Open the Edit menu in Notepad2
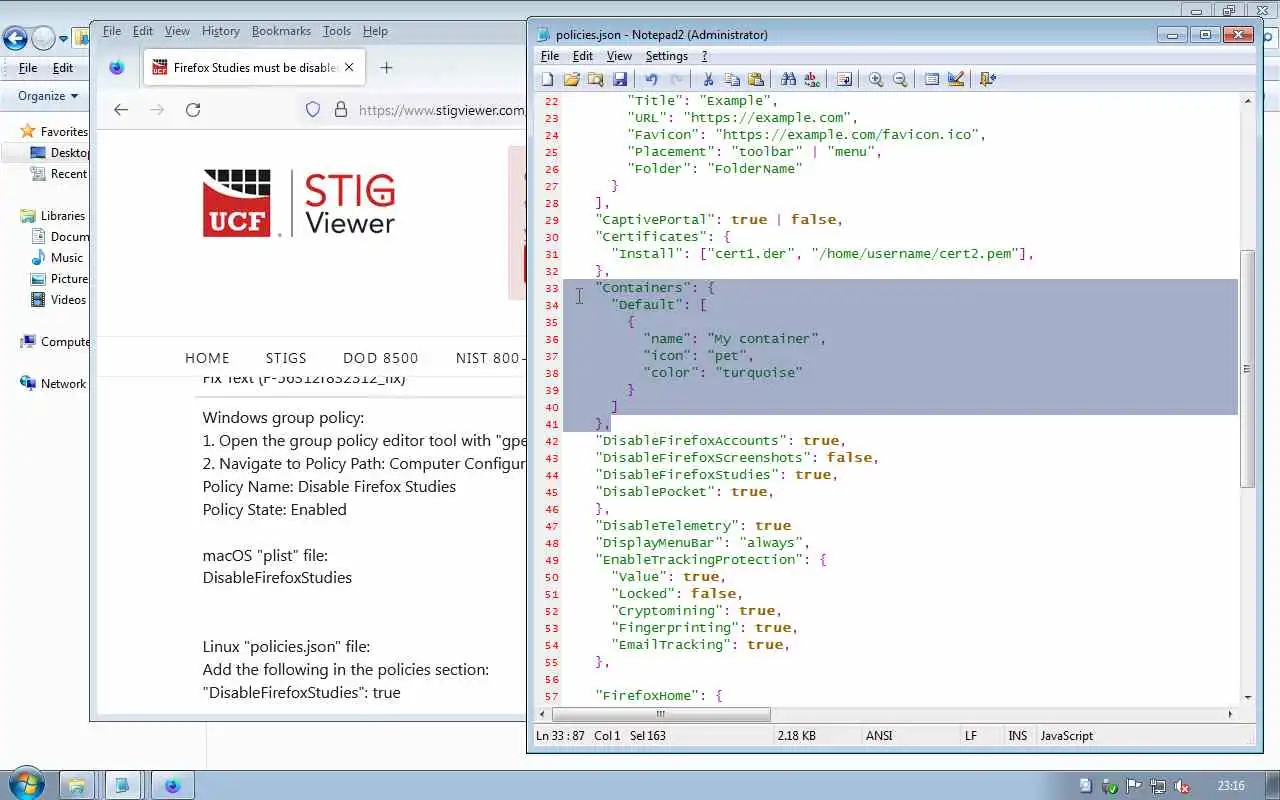 [582, 56]
